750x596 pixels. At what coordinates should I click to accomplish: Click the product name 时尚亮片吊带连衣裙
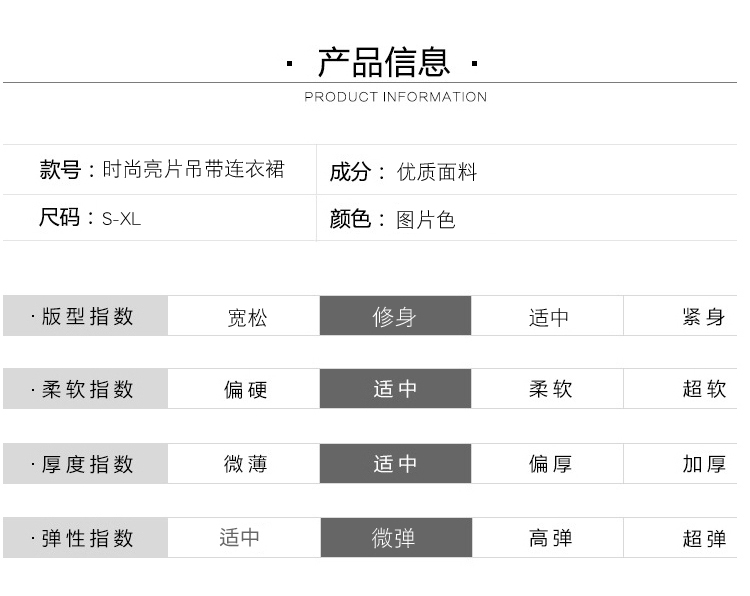pos(193,170)
